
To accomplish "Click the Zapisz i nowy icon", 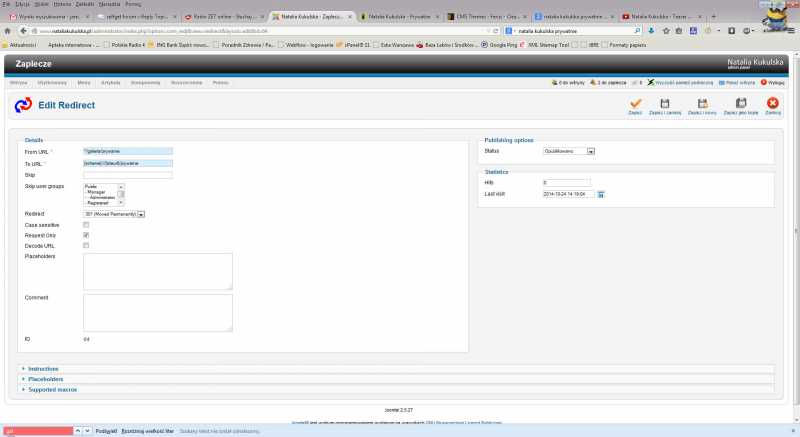I will pyautogui.click(x=699, y=103).
